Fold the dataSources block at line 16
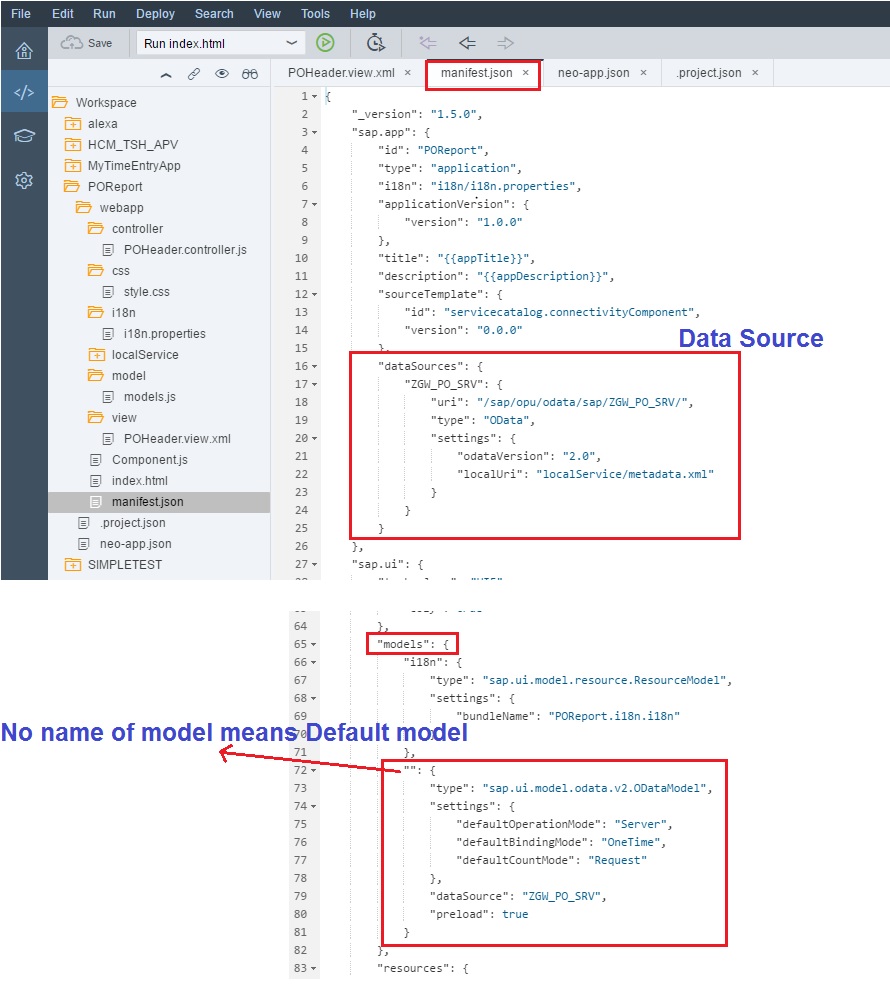Image resolution: width=890 pixels, height=984 pixels. pyautogui.click(x=314, y=366)
